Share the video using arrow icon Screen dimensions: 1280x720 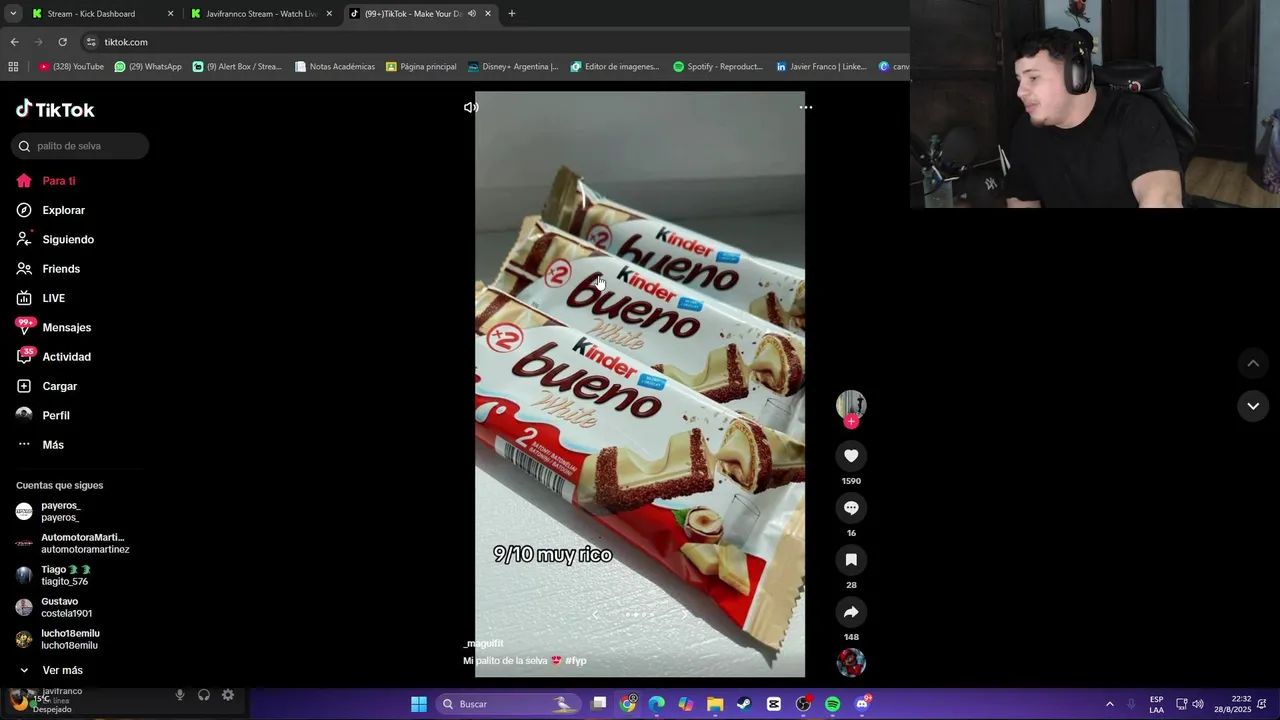coord(851,612)
